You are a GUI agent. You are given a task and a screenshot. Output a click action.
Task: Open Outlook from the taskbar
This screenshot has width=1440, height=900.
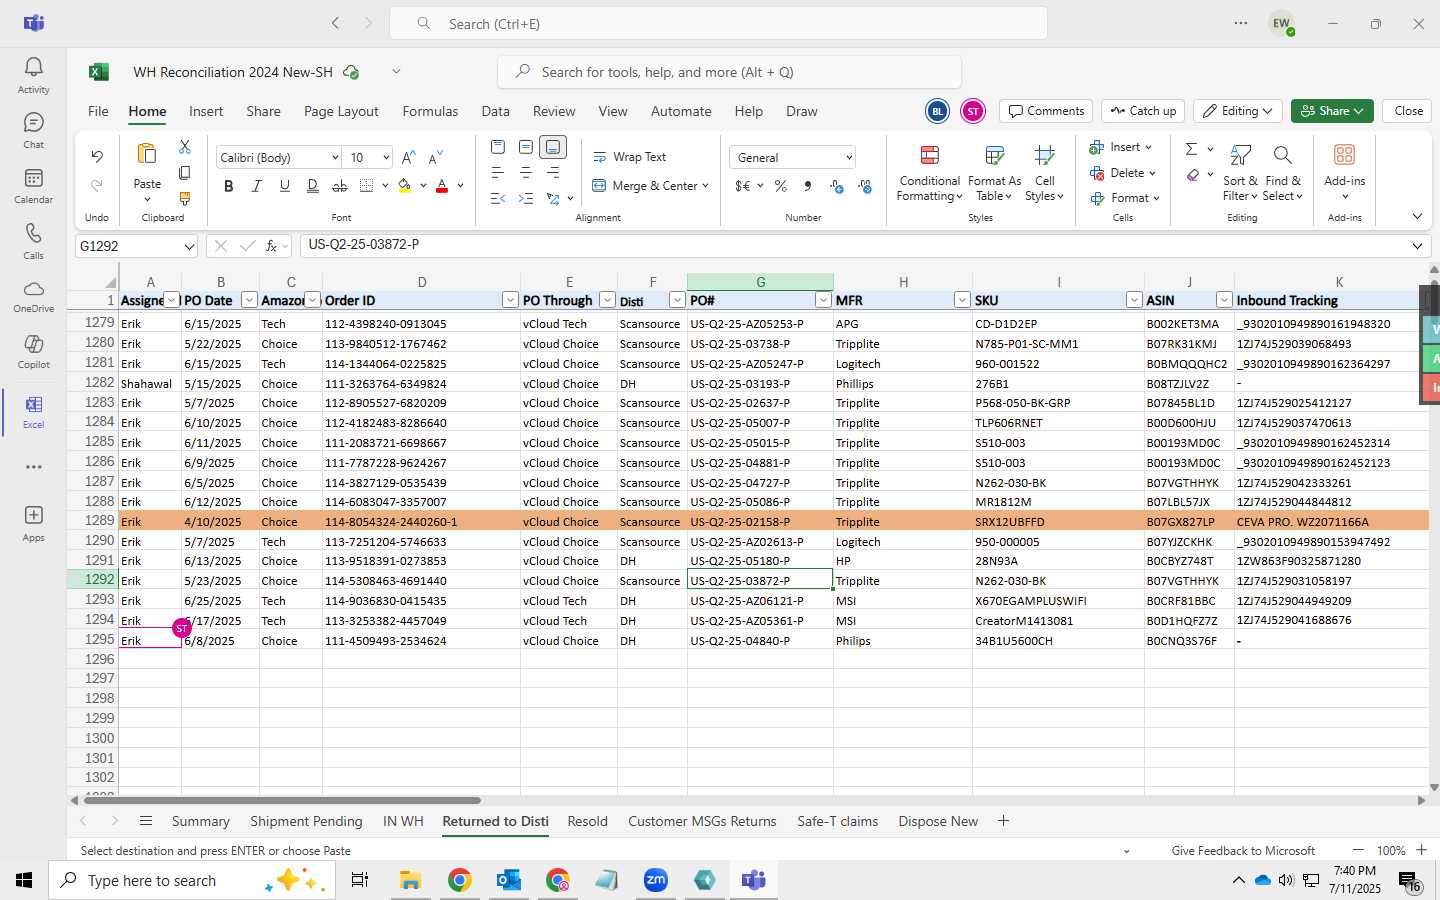(508, 880)
